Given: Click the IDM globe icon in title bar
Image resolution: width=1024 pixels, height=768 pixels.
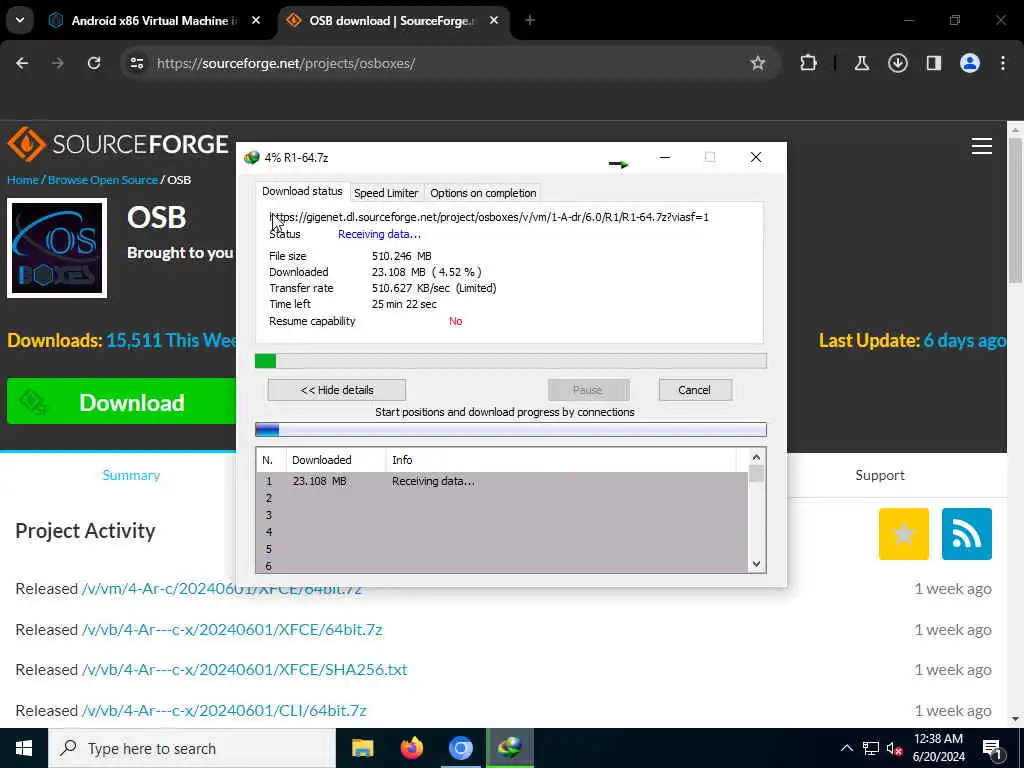Looking at the screenshot, I should 251,157.
